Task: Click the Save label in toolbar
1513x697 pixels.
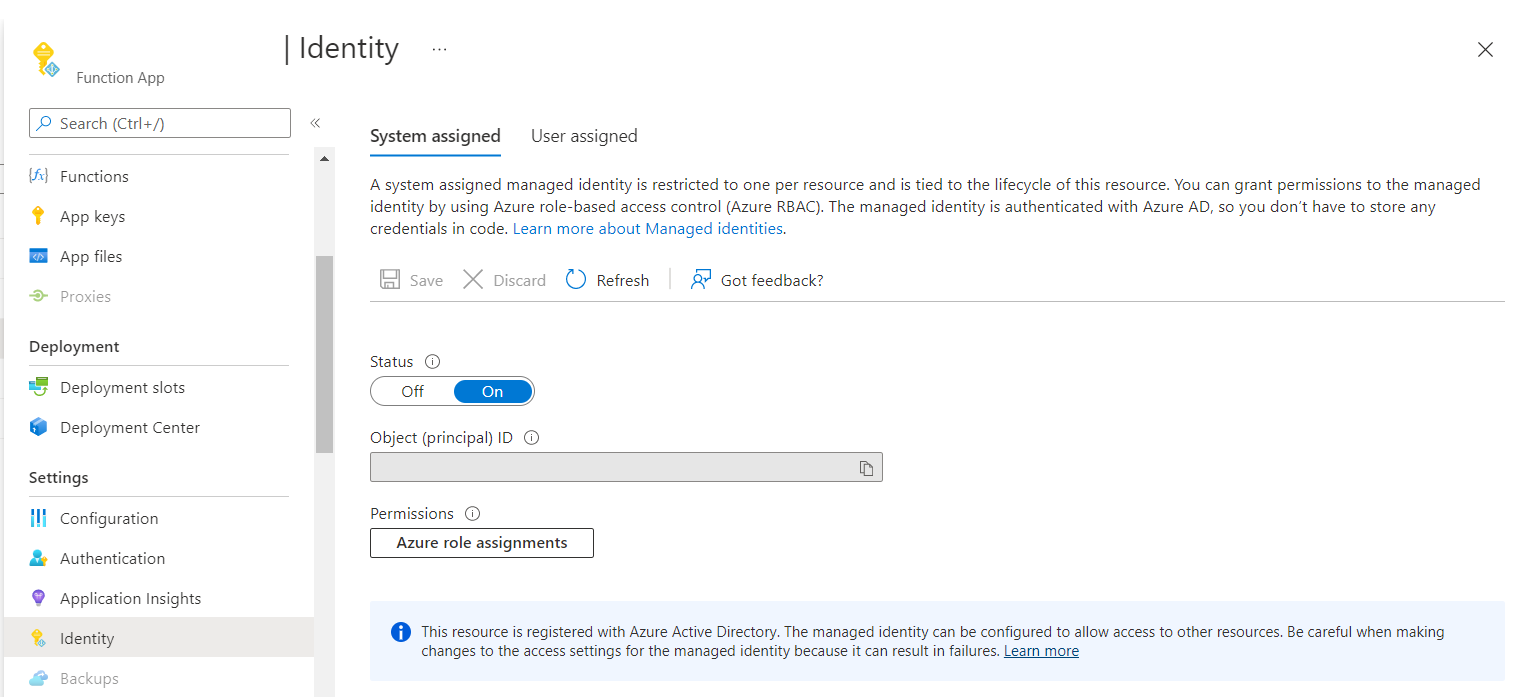Action: click(426, 280)
